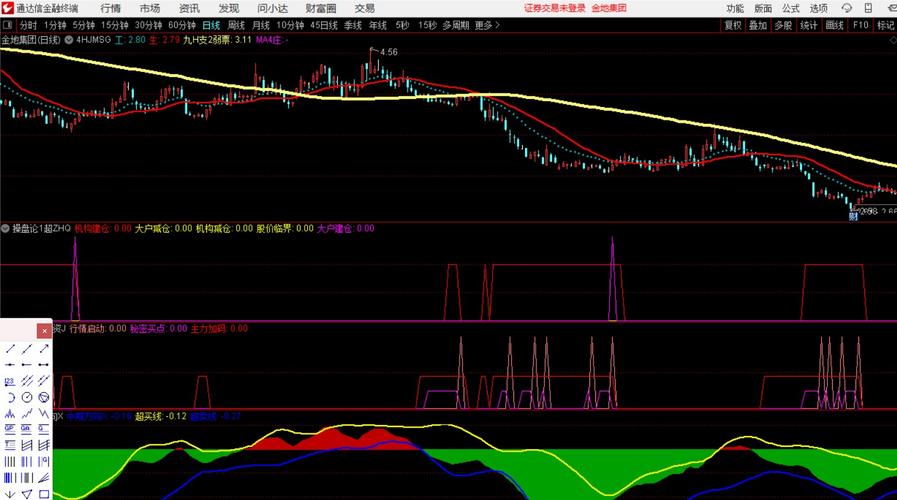
Task: Select the equal-spaced vertical period lines tool
Action: tap(10, 461)
